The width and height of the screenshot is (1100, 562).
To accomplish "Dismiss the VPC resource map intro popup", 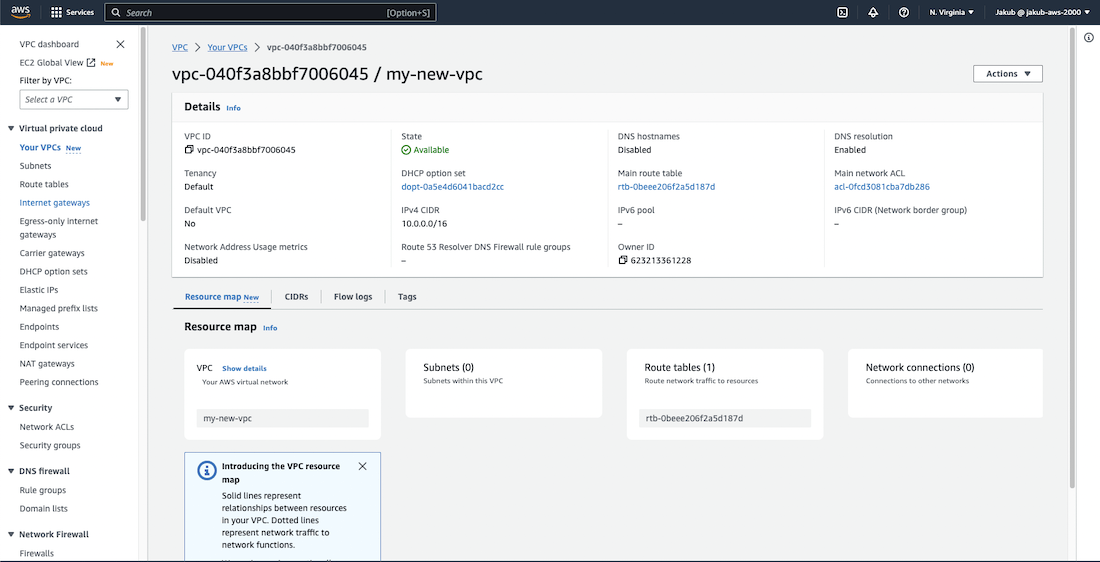I will point(362,466).
